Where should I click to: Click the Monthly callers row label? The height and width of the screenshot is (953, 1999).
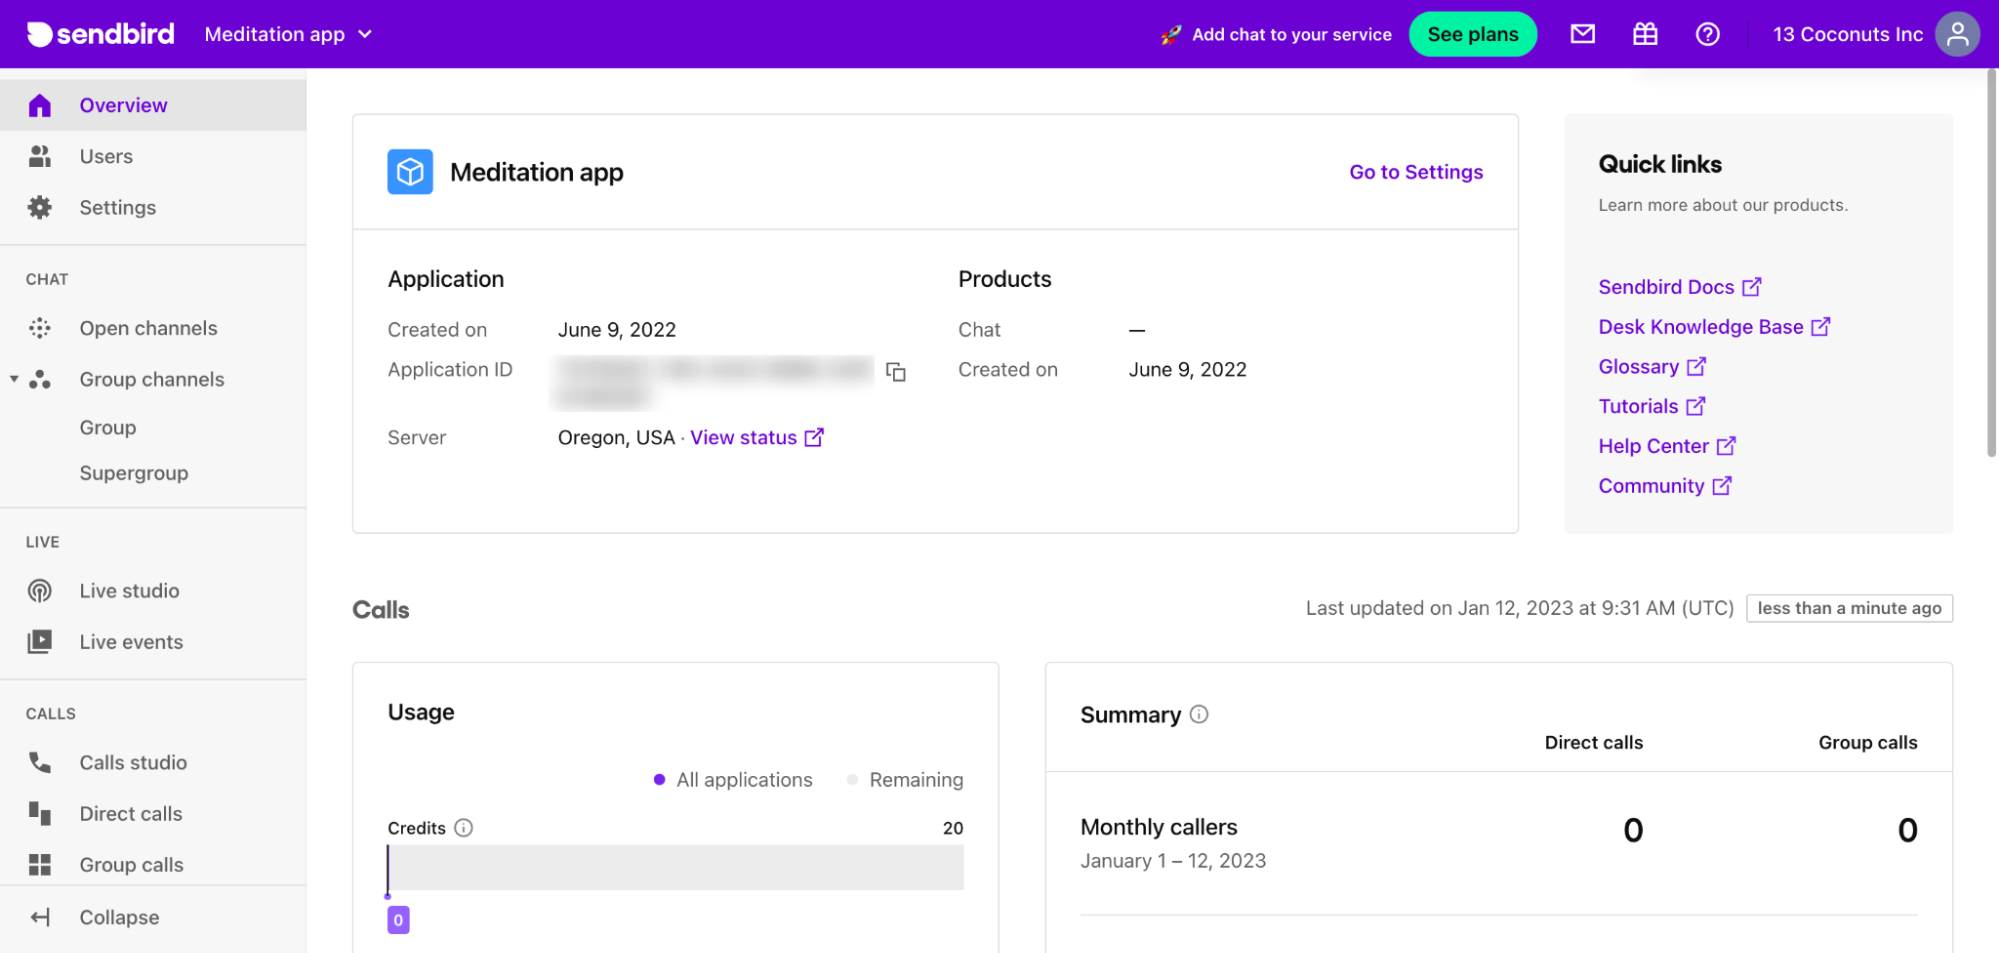click(x=1158, y=827)
